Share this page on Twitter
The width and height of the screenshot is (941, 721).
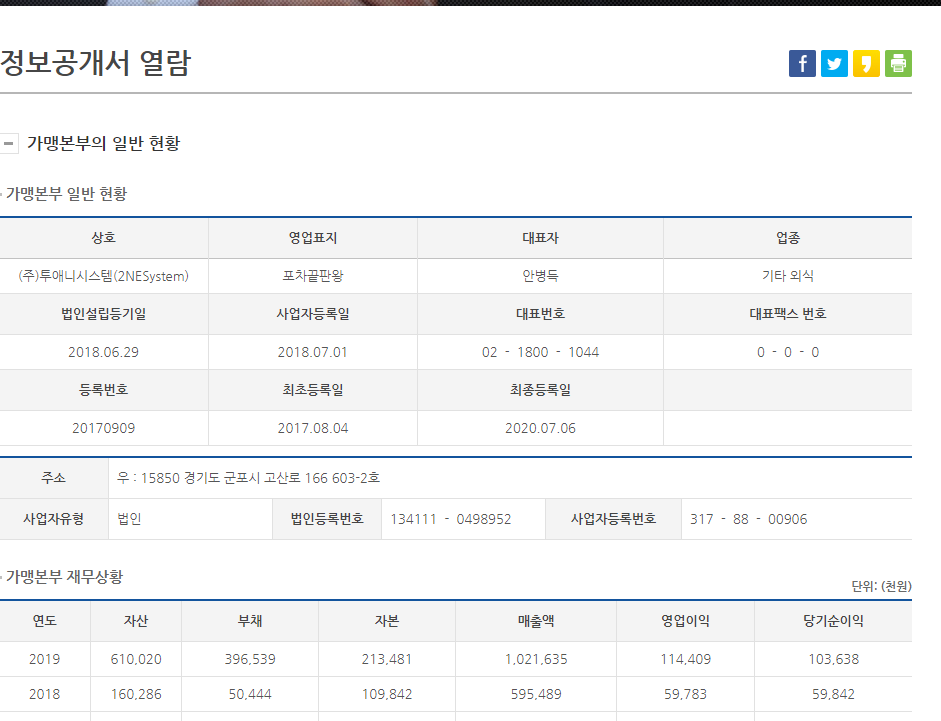pos(834,63)
